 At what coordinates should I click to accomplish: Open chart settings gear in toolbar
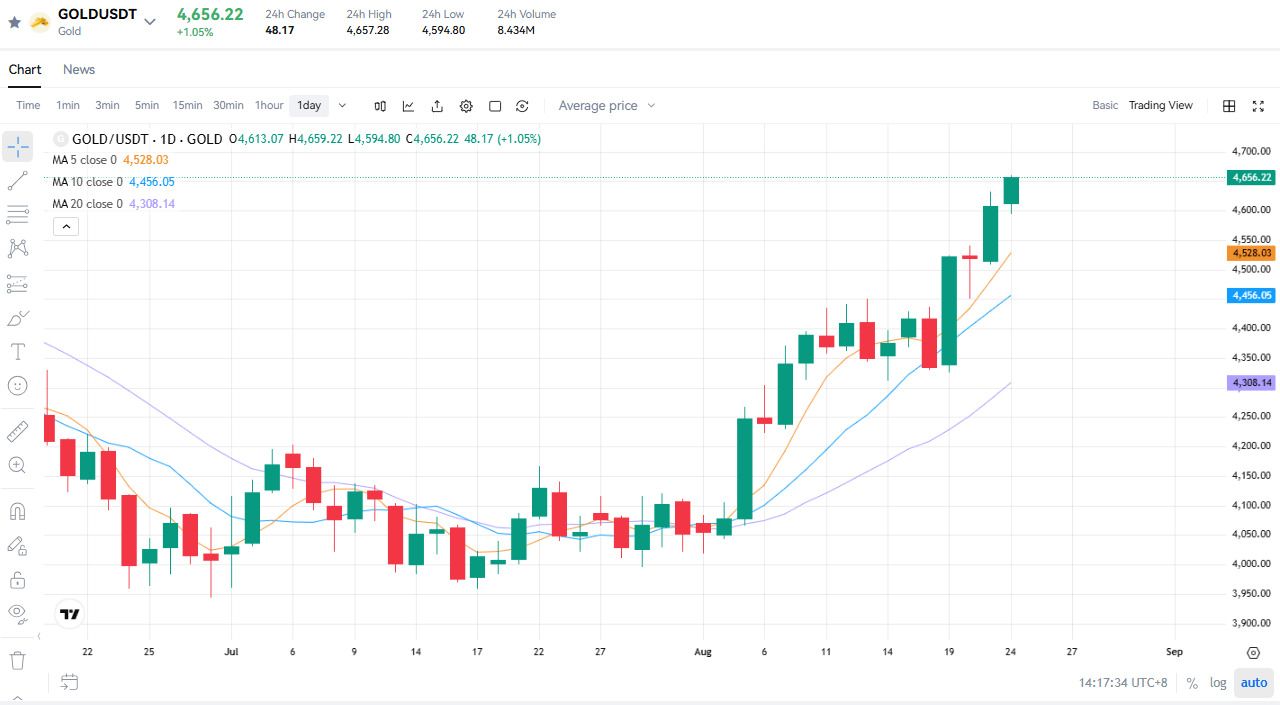[466, 106]
